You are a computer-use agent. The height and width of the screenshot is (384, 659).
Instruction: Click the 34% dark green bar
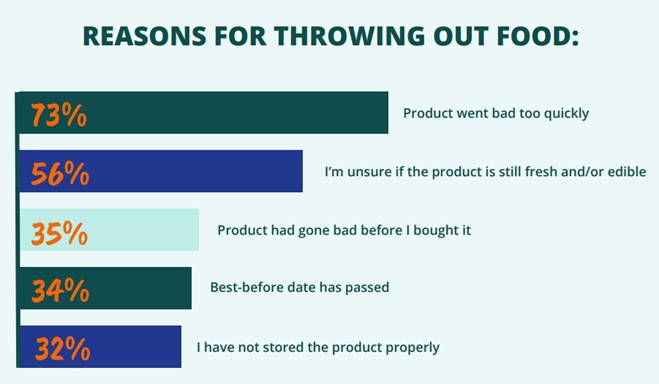(105, 288)
